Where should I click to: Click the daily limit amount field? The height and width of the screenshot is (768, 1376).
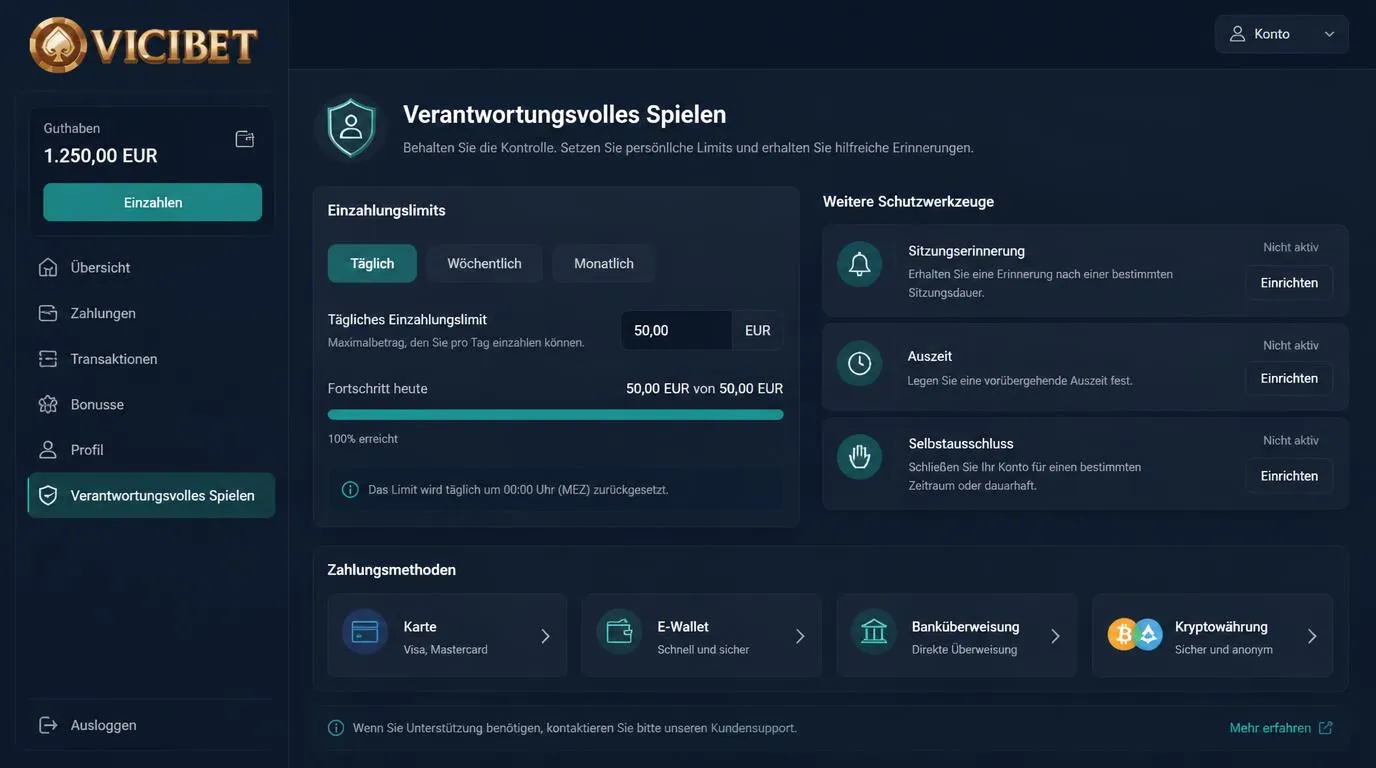click(676, 330)
